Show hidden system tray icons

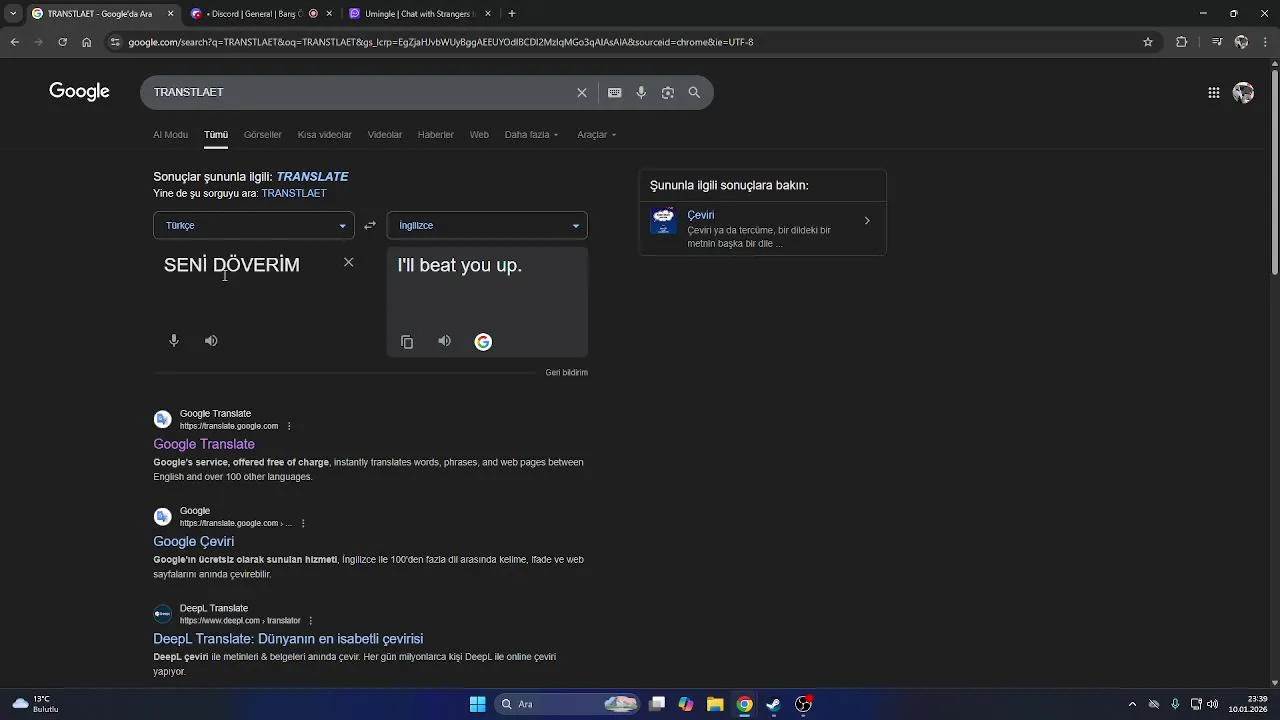point(1132,704)
